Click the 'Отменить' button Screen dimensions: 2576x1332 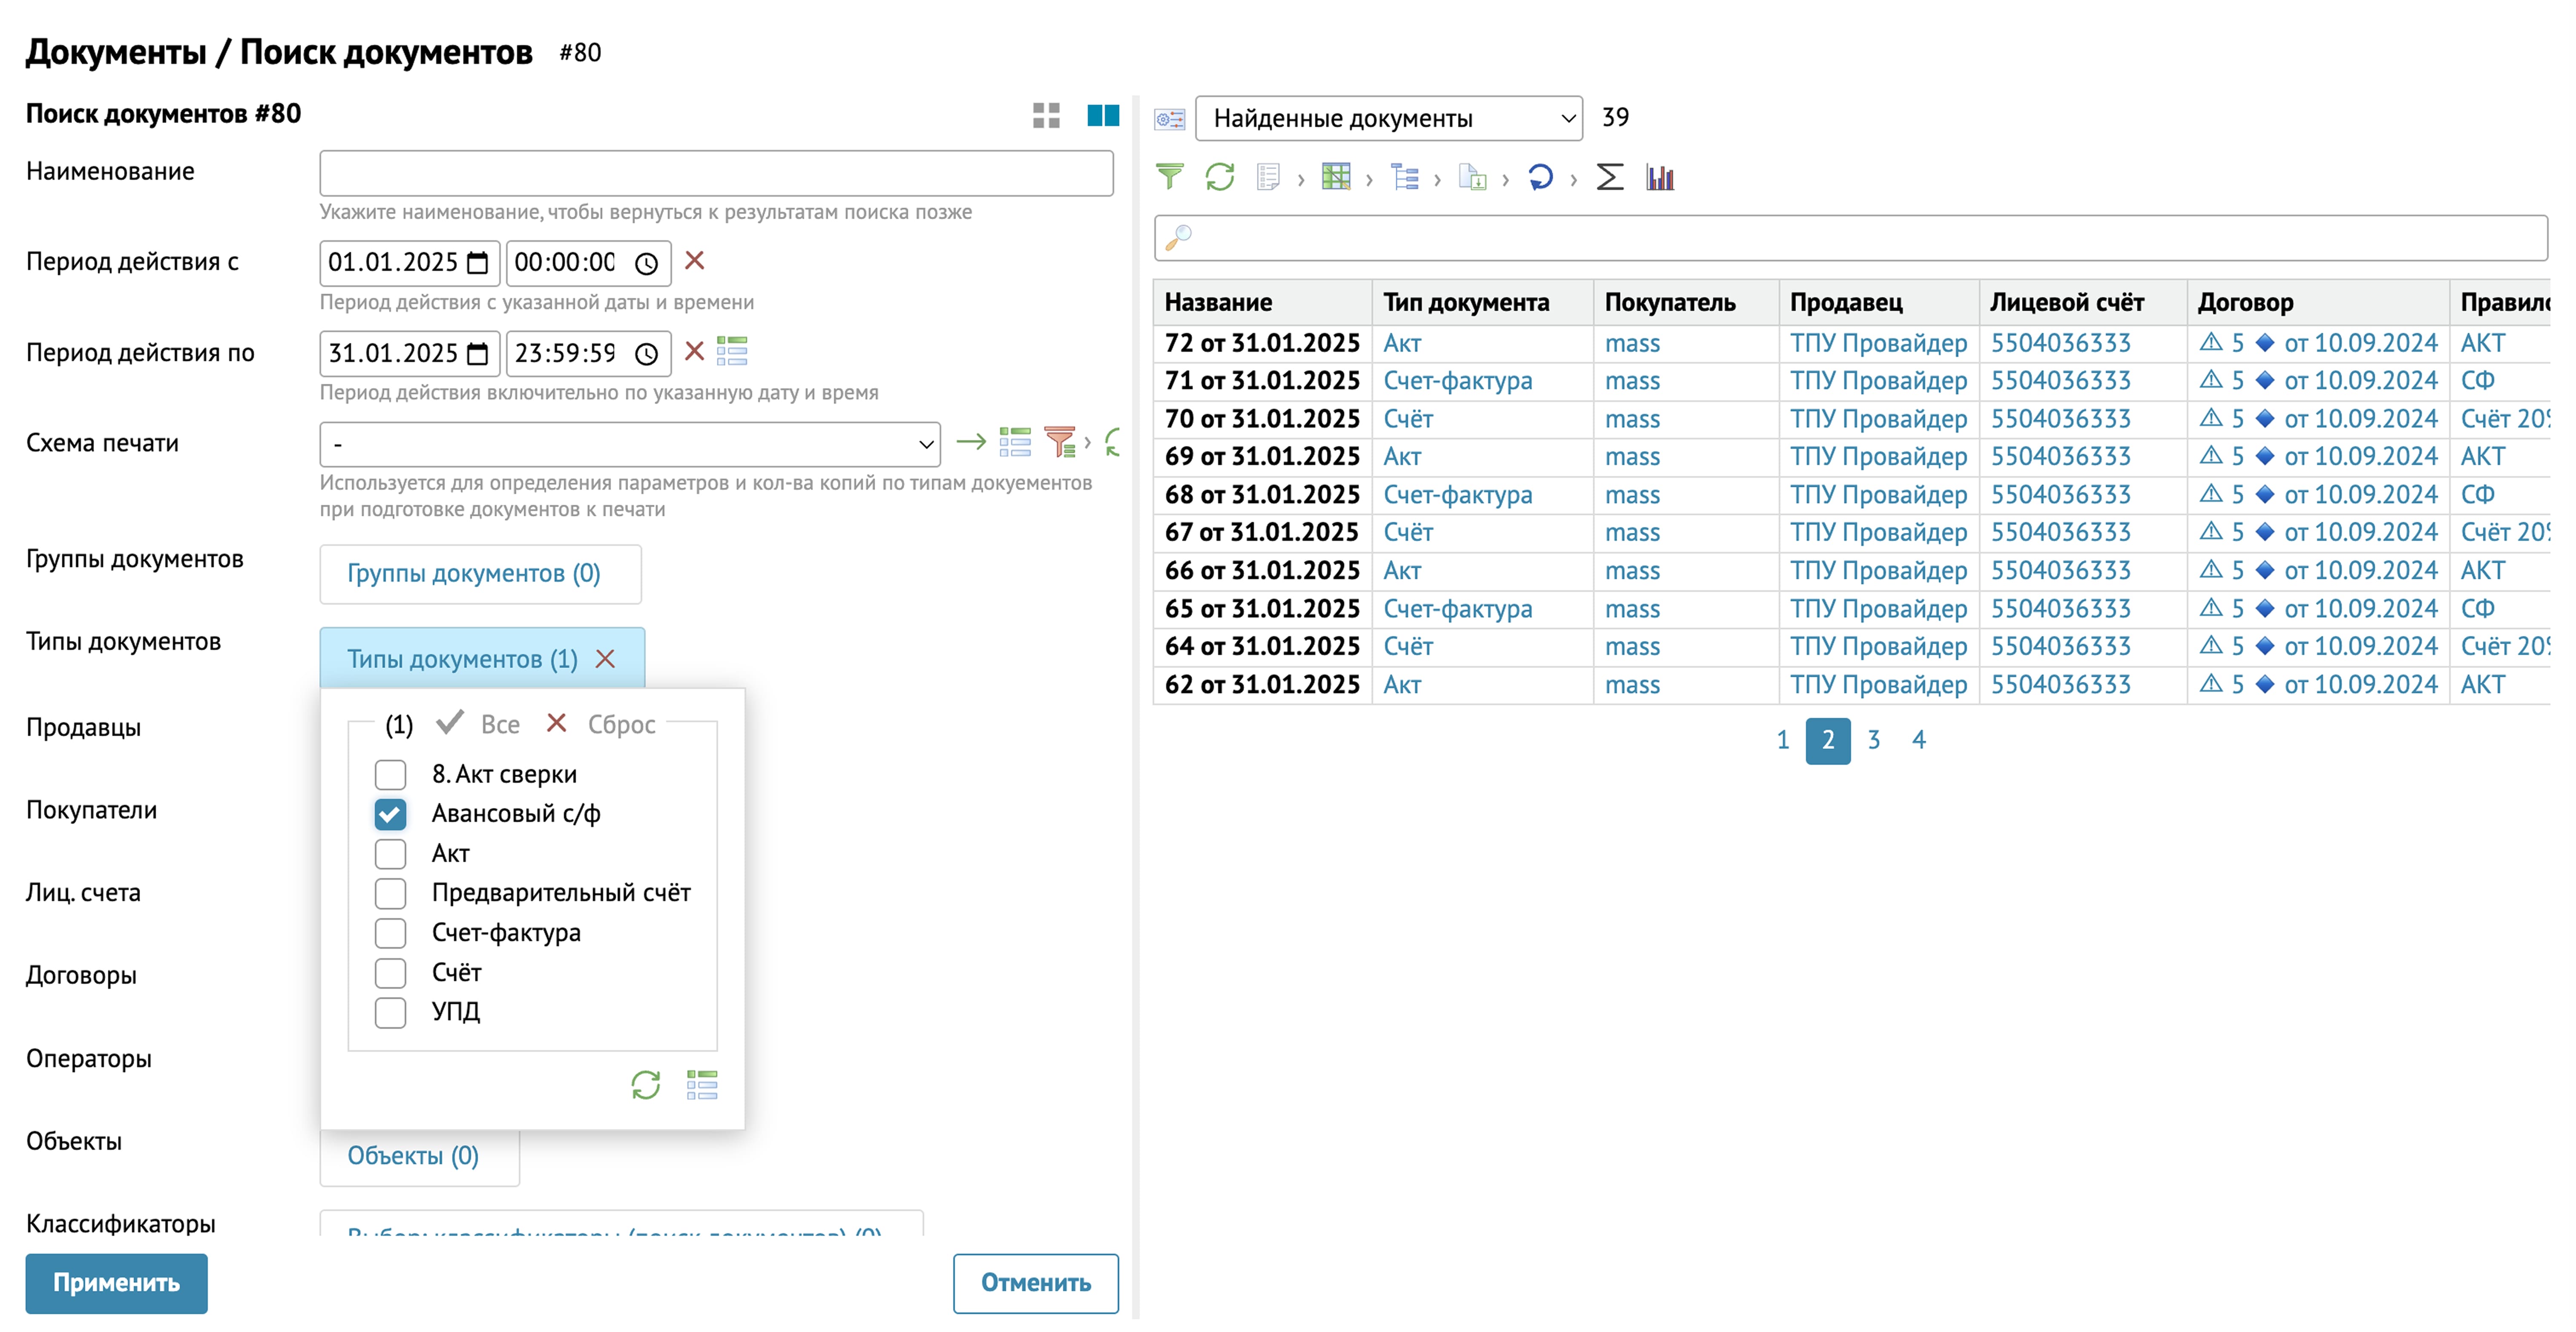tap(1035, 1283)
